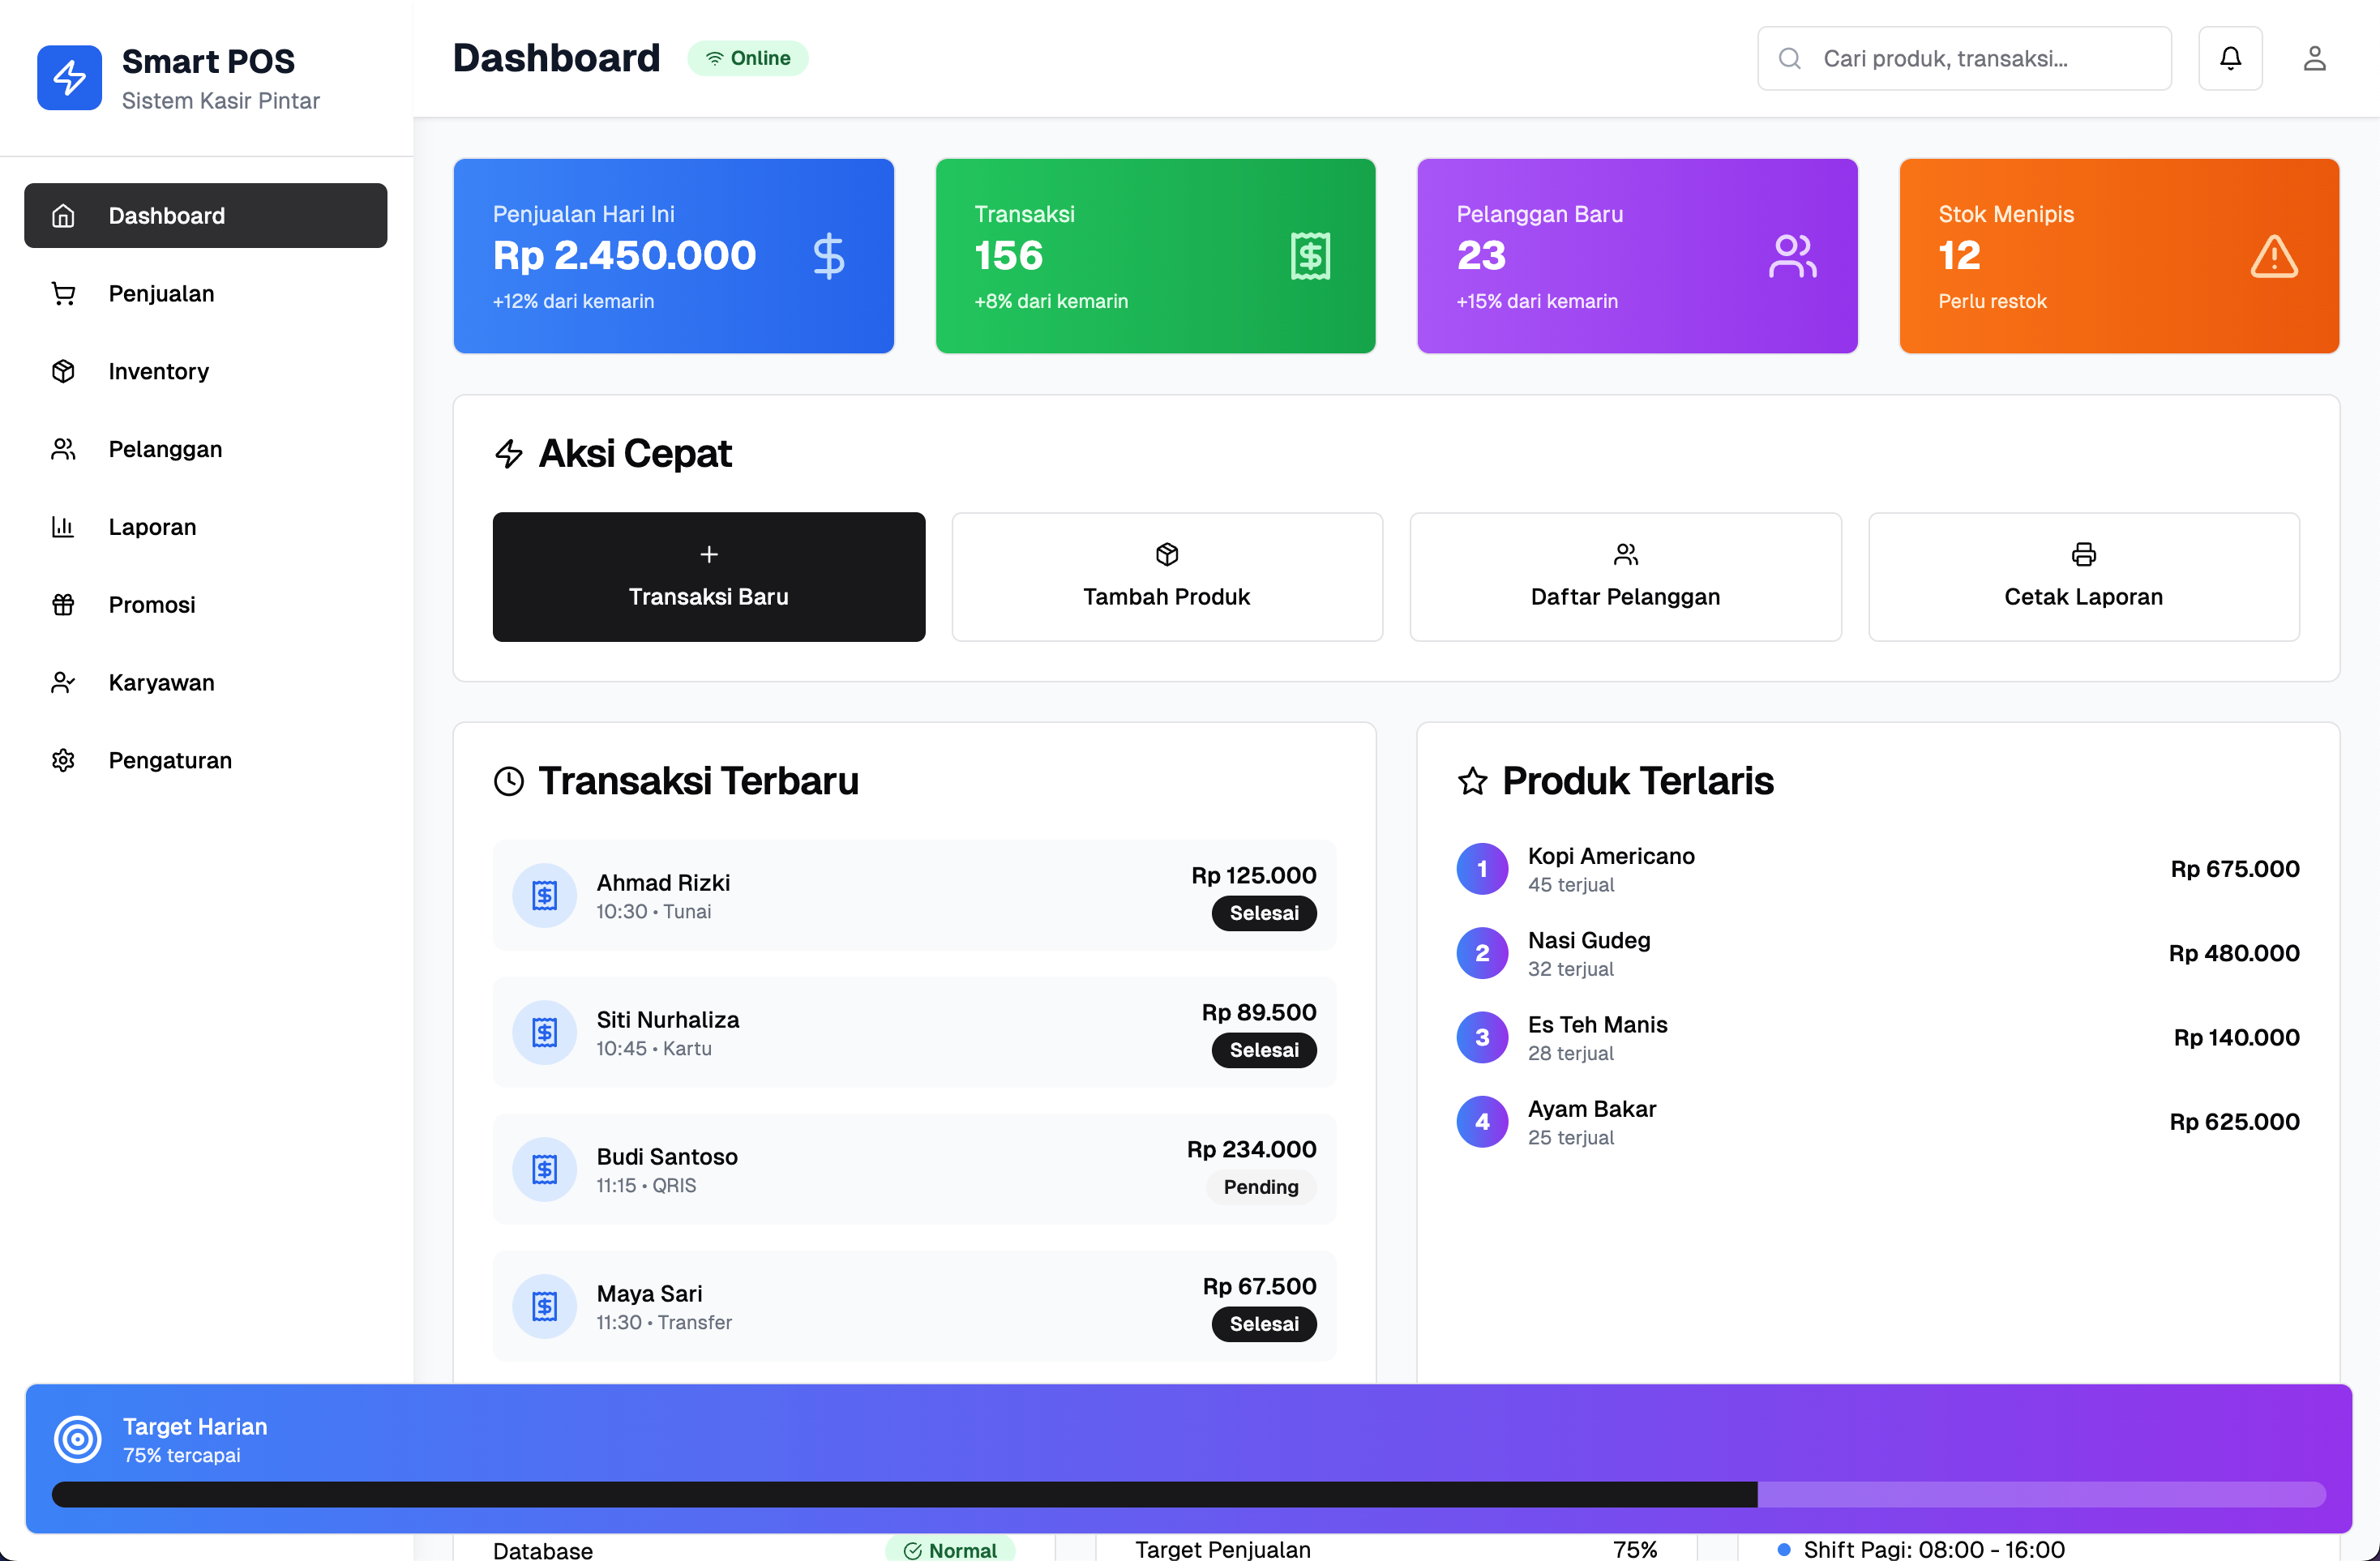Click receipt icon of Ahmad Rizki transaction
The width and height of the screenshot is (2380, 1561).
click(544, 896)
